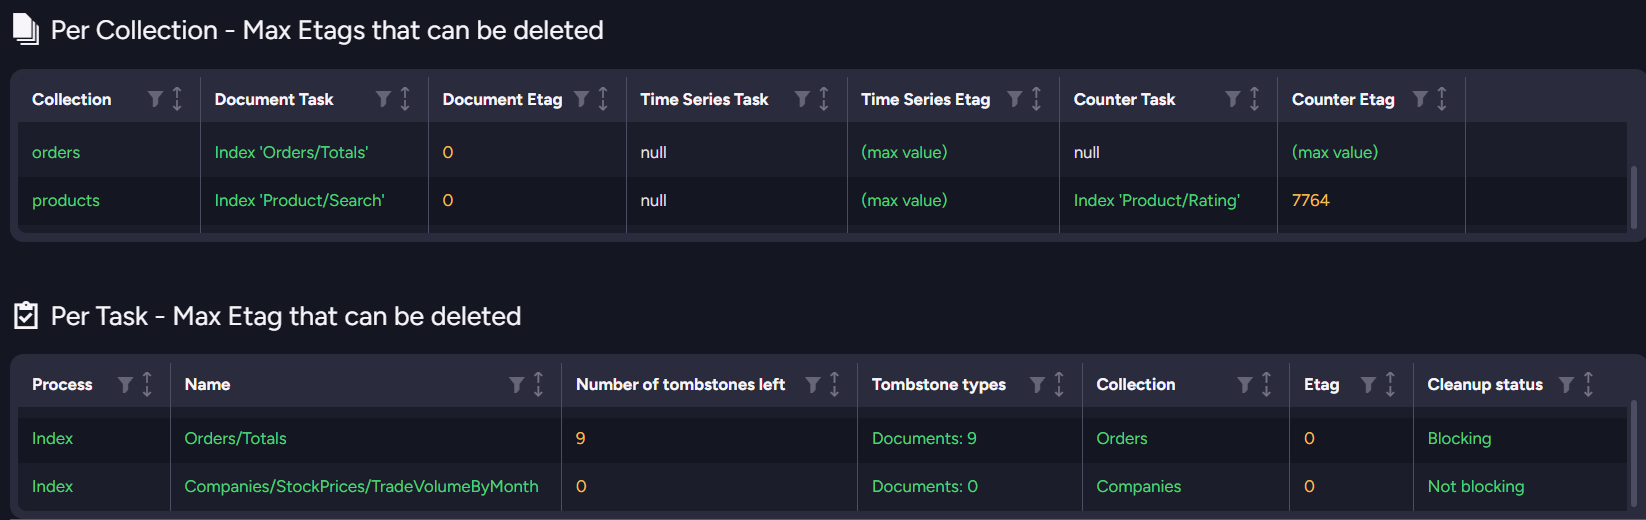The height and width of the screenshot is (520, 1646).
Task: Filter the Document Task column
Action: tap(383, 99)
